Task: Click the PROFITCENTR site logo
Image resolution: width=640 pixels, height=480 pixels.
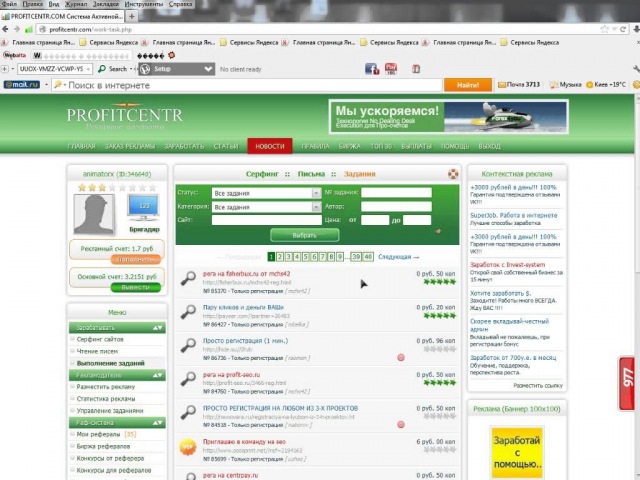Action: [x=124, y=116]
